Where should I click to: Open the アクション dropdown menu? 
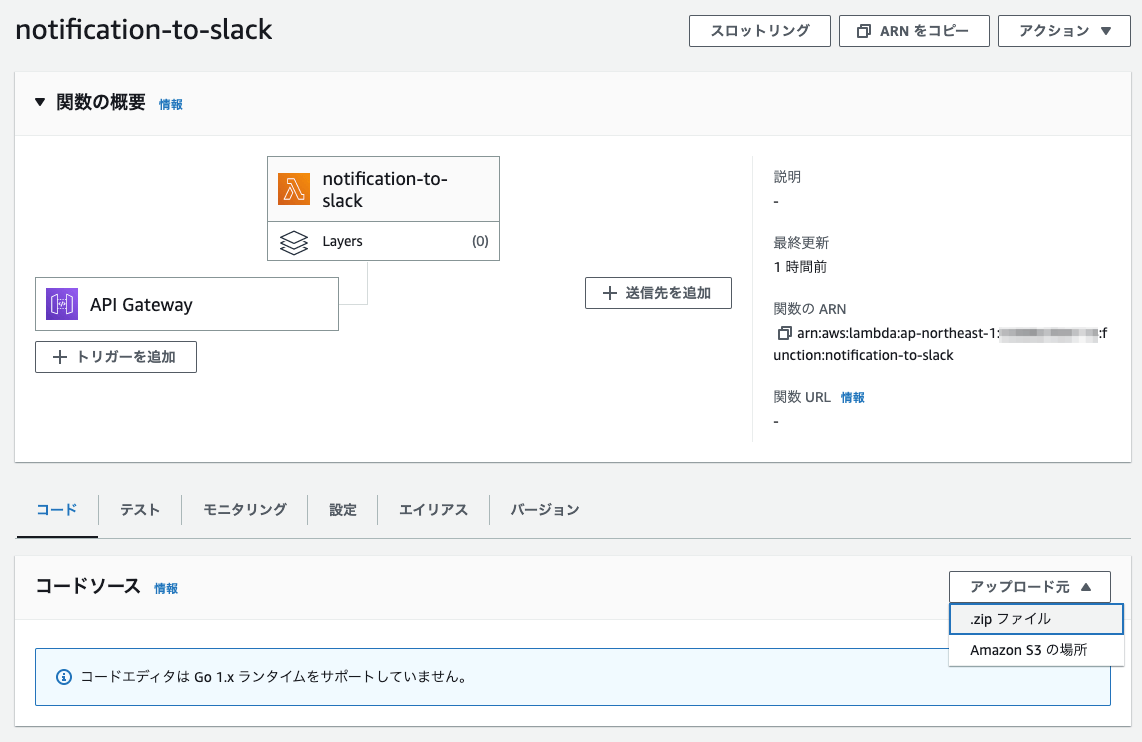[x=1064, y=31]
